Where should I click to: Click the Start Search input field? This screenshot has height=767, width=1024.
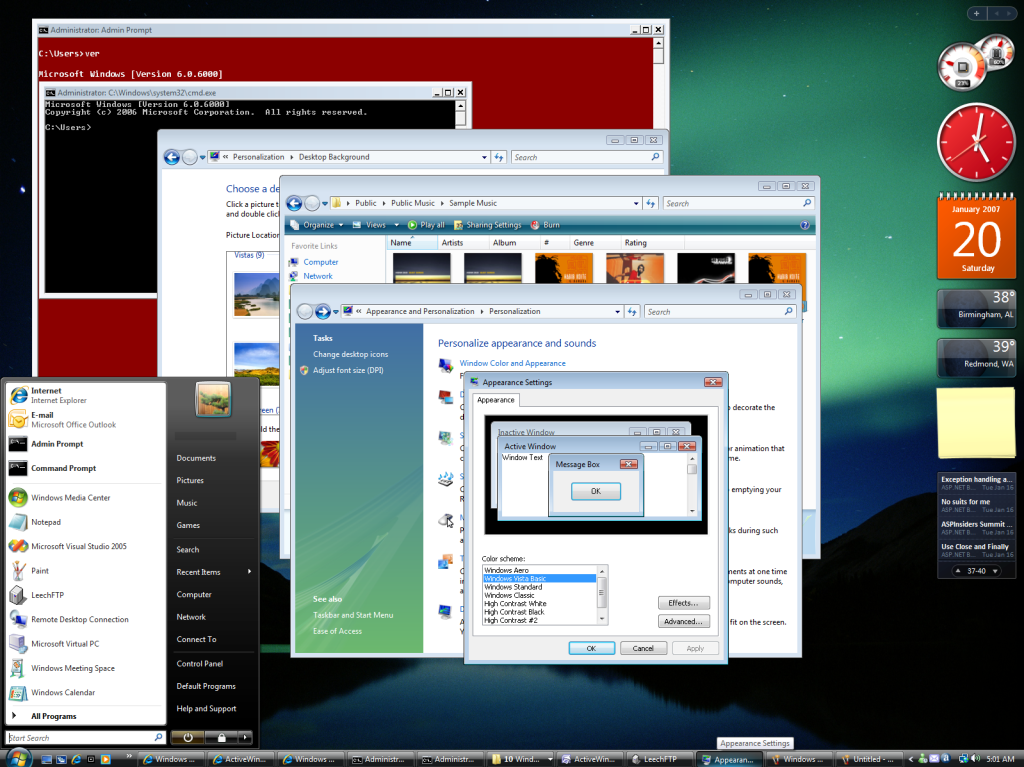[80, 738]
